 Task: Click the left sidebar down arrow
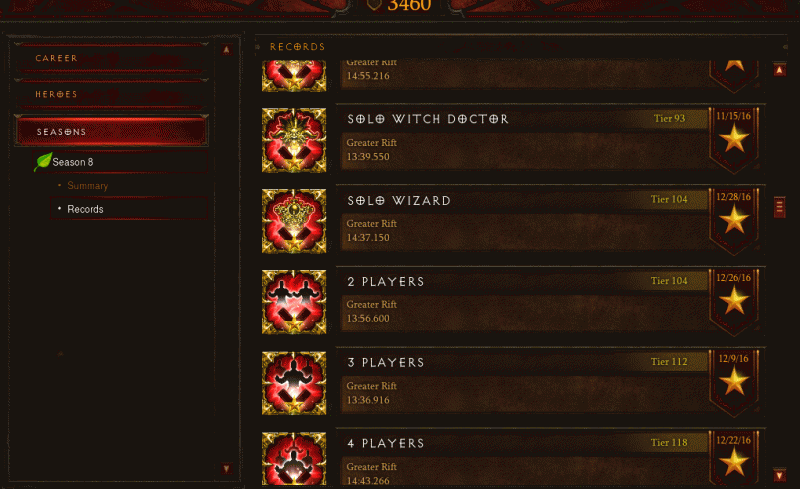coord(227,469)
